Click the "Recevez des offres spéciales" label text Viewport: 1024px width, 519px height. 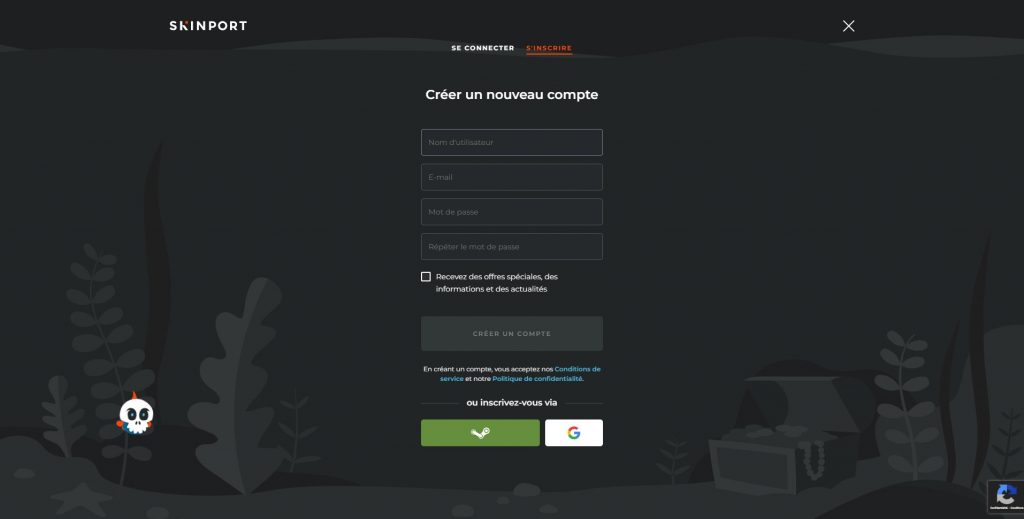pos(496,283)
